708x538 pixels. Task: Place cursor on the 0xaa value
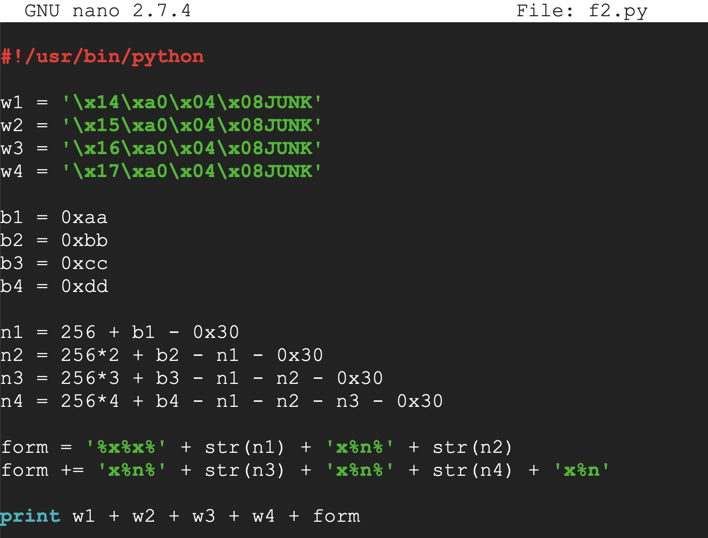[x=84, y=217]
